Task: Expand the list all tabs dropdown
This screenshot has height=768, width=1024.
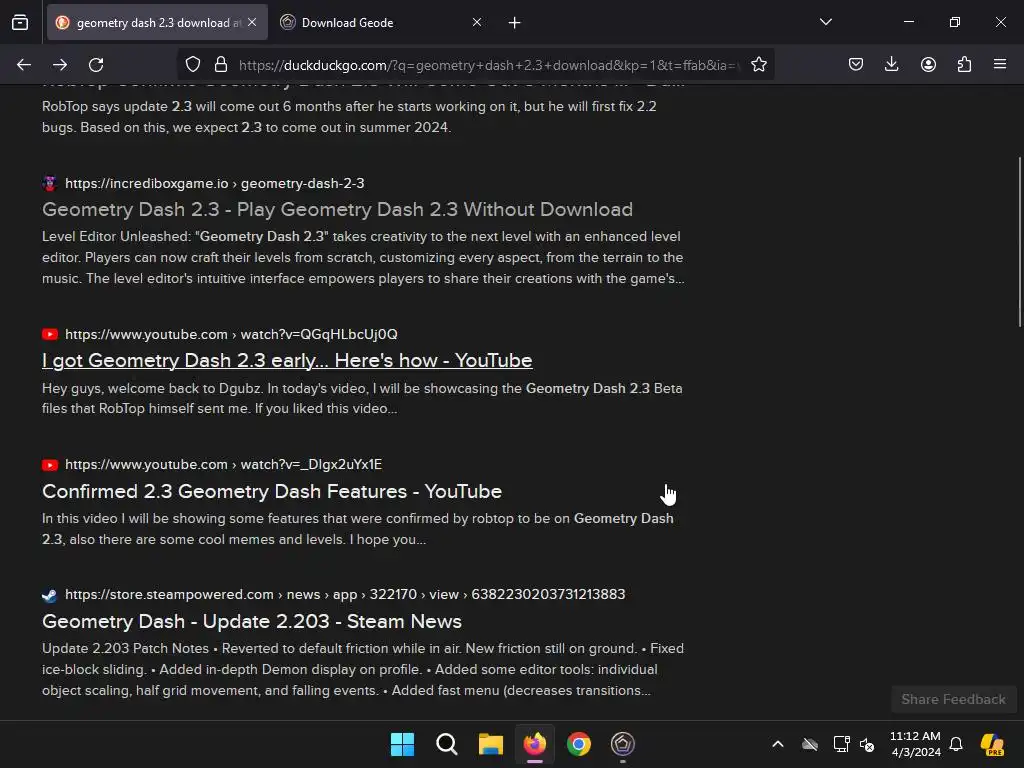Action: pyautogui.click(x=825, y=22)
